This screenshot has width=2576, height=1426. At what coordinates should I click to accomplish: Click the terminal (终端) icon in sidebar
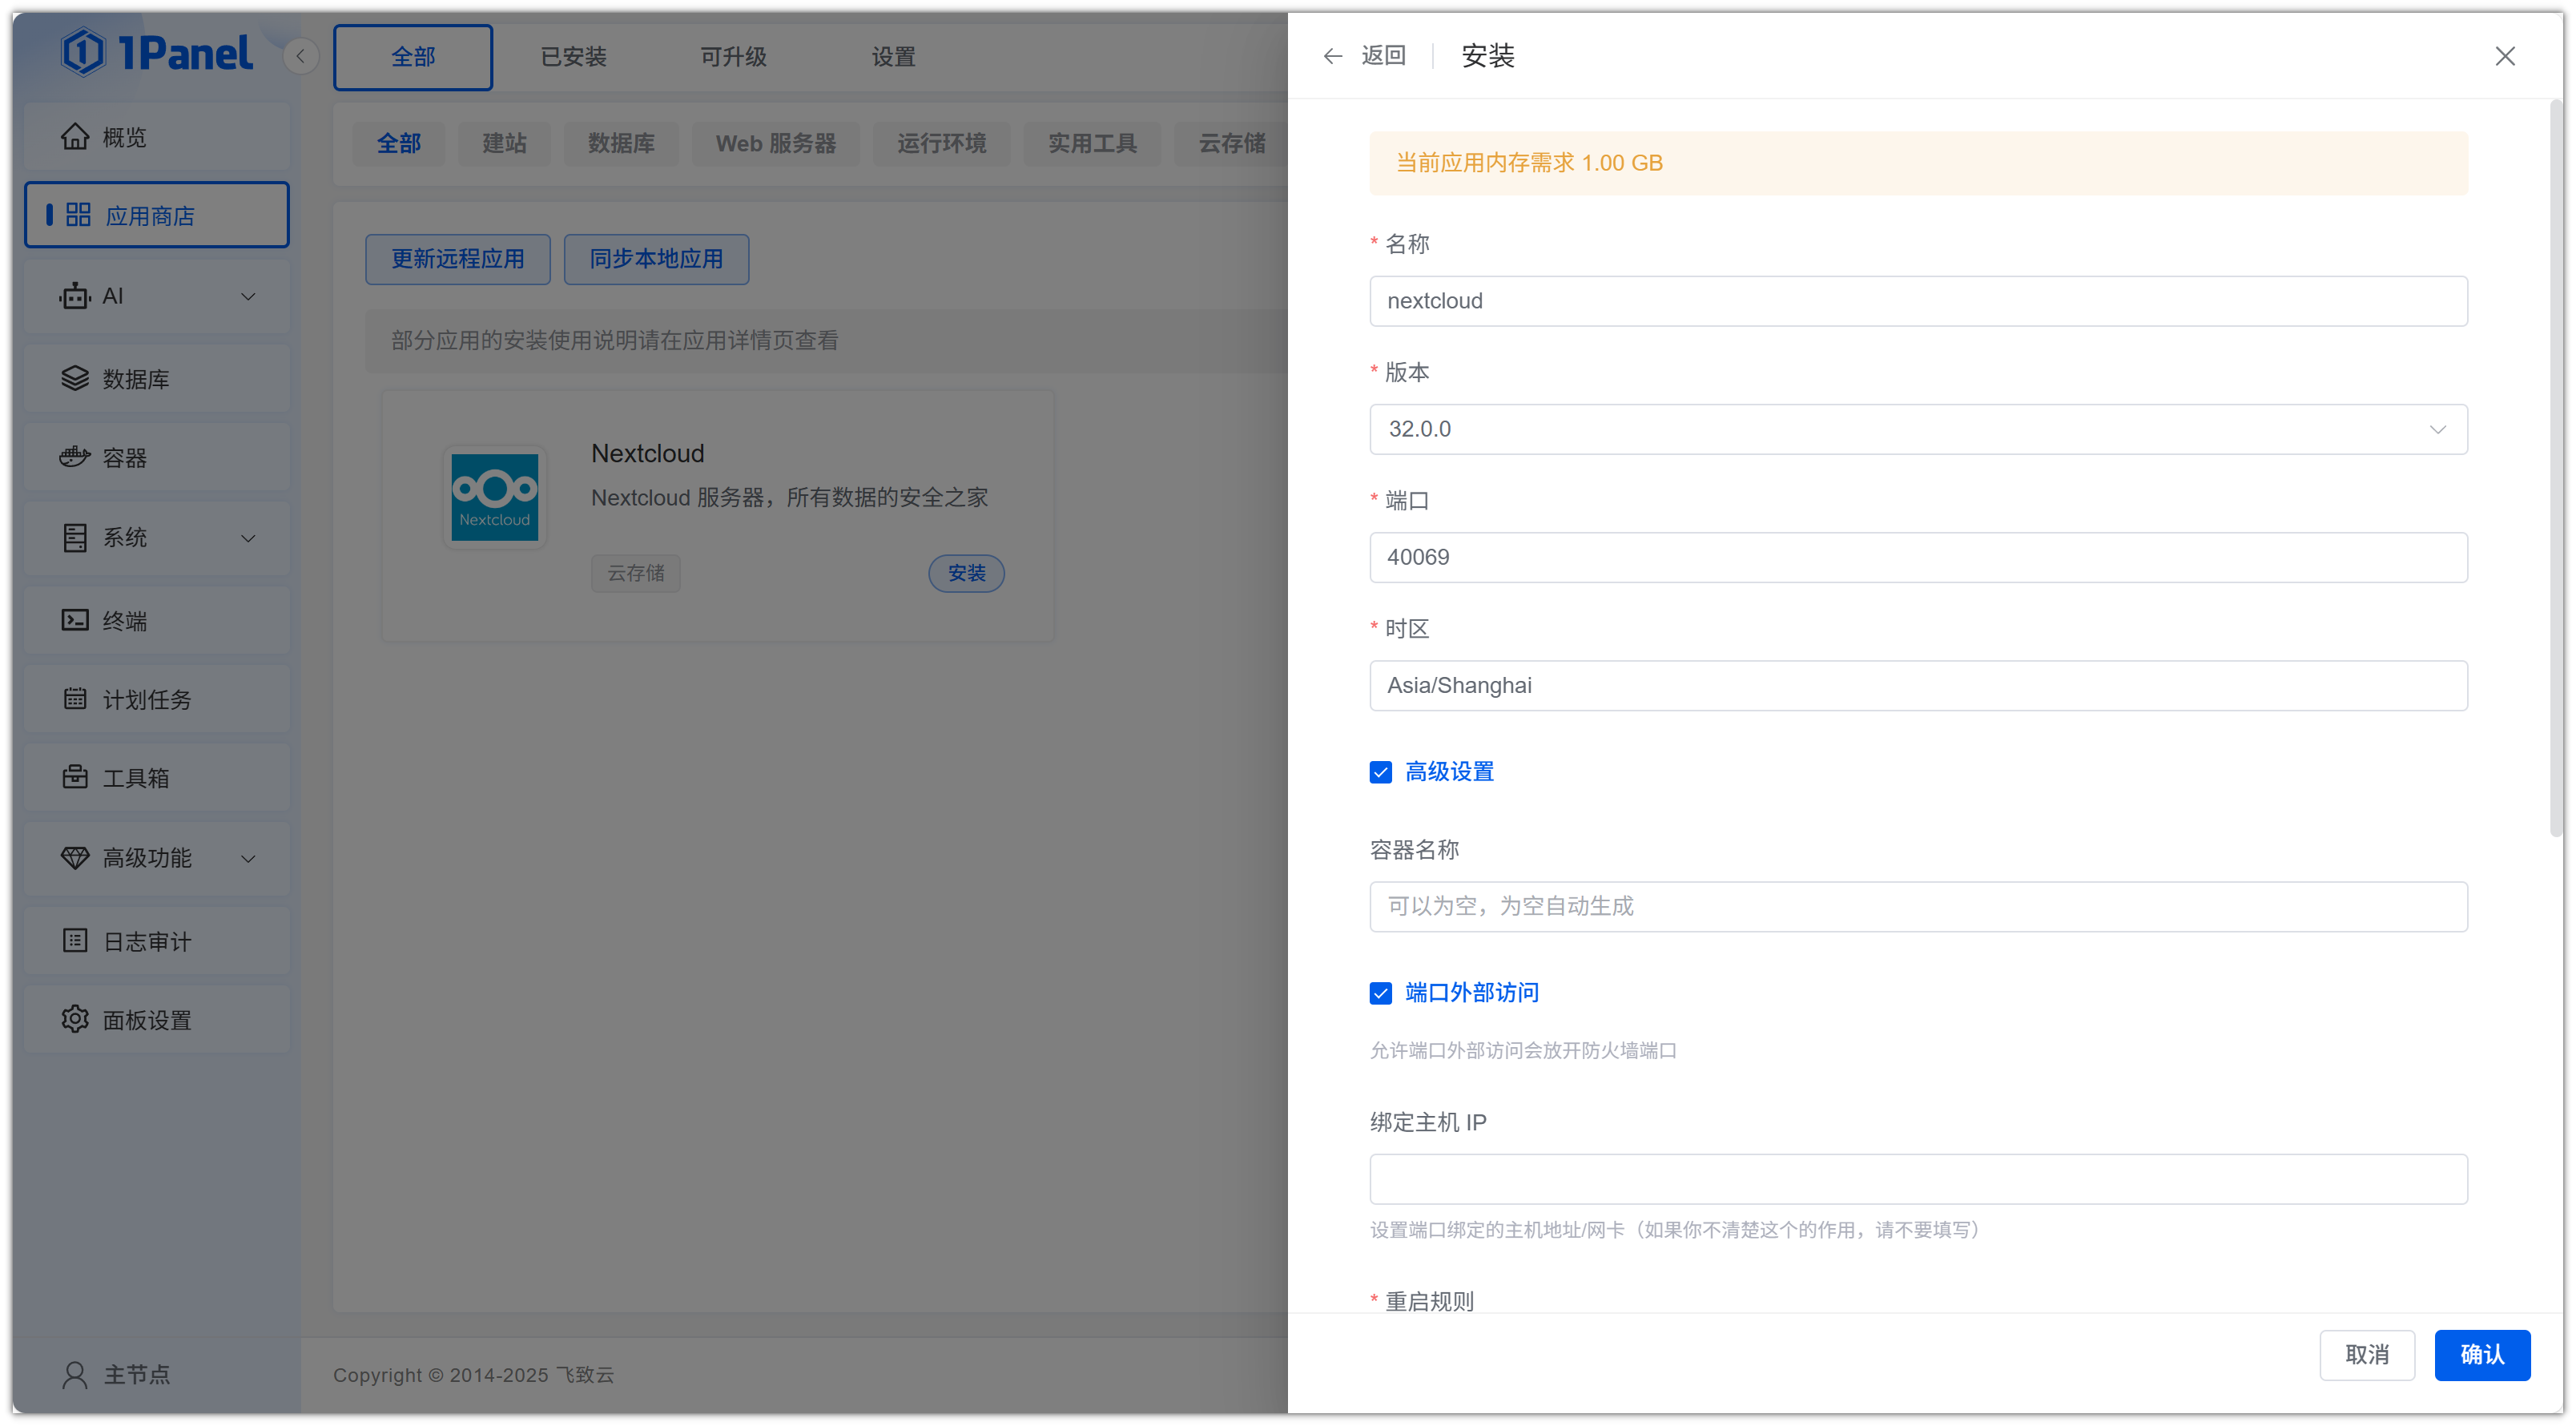pos(75,620)
